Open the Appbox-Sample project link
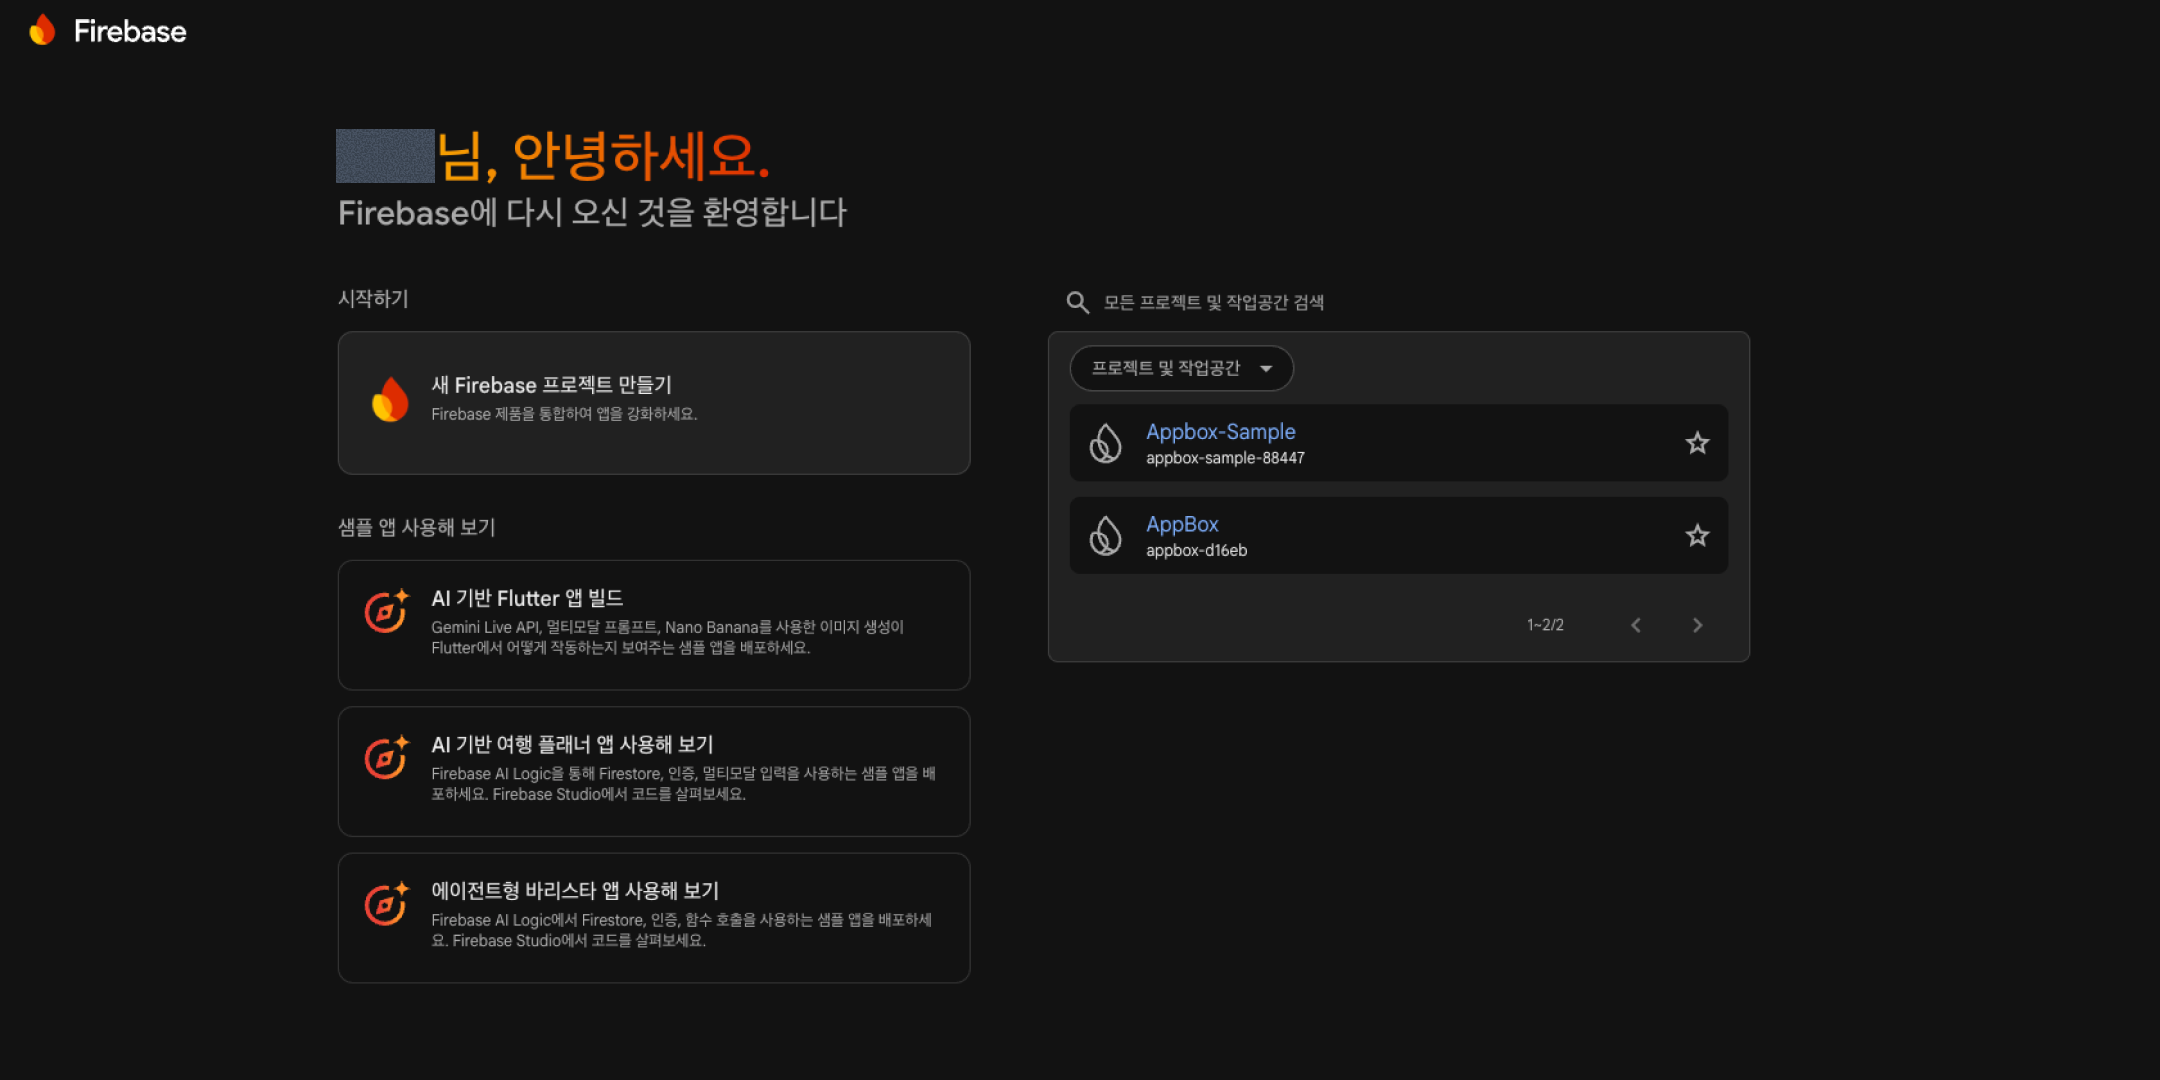The height and width of the screenshot is (1080, 2160). pos(1220,432)
